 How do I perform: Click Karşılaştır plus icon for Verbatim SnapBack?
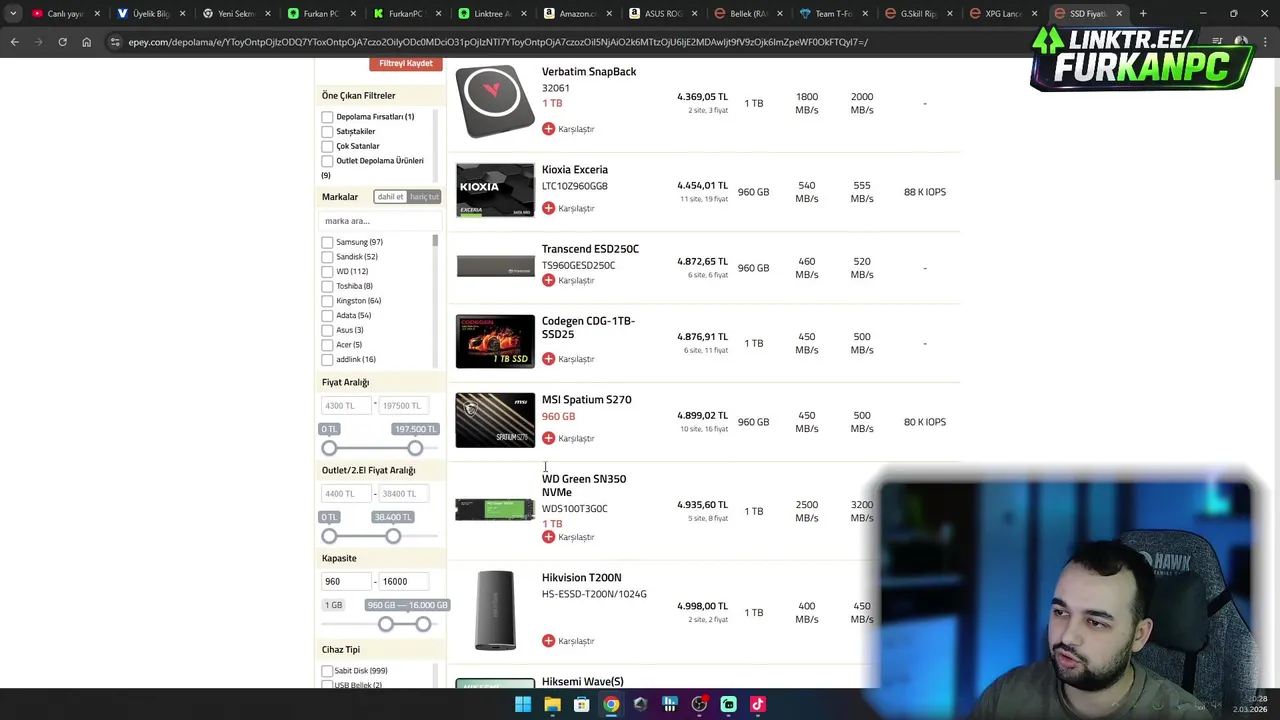tap(548, 129)
